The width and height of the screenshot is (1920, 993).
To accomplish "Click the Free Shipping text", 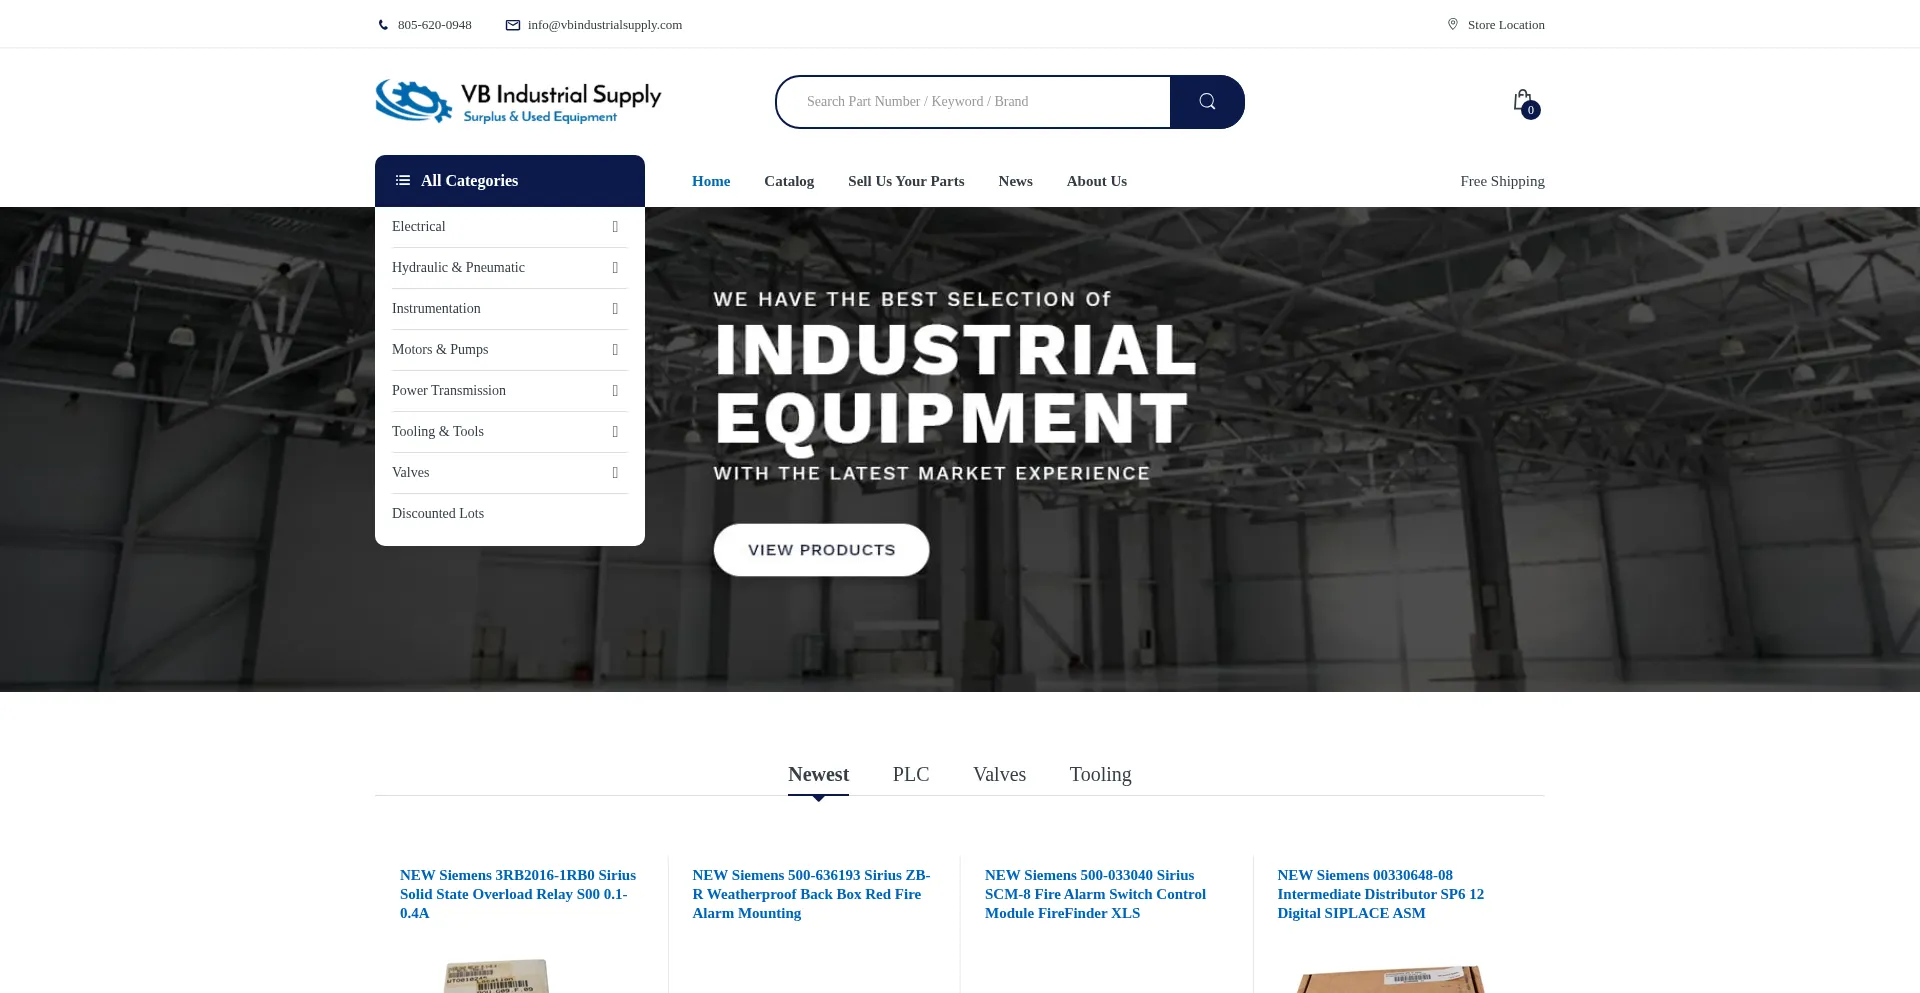I will pyautogui.click(x=1502, y=181).
